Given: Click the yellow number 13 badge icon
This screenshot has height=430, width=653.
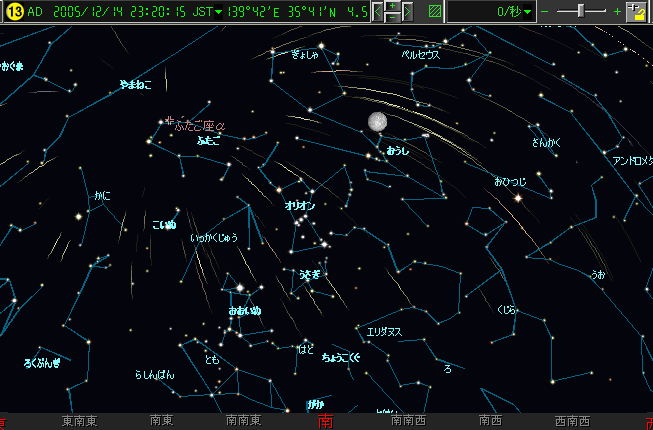Looking at the screenshot, I should tap(13, 12).
